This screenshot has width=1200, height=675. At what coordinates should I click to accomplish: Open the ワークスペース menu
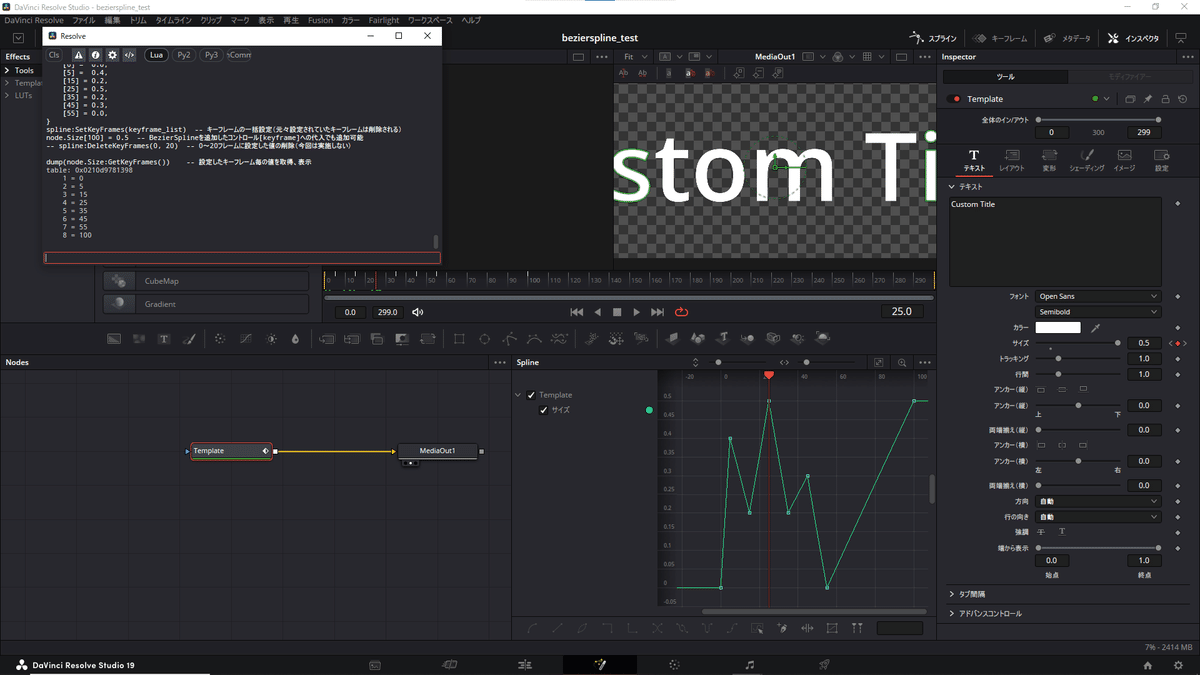coord(430,20)
